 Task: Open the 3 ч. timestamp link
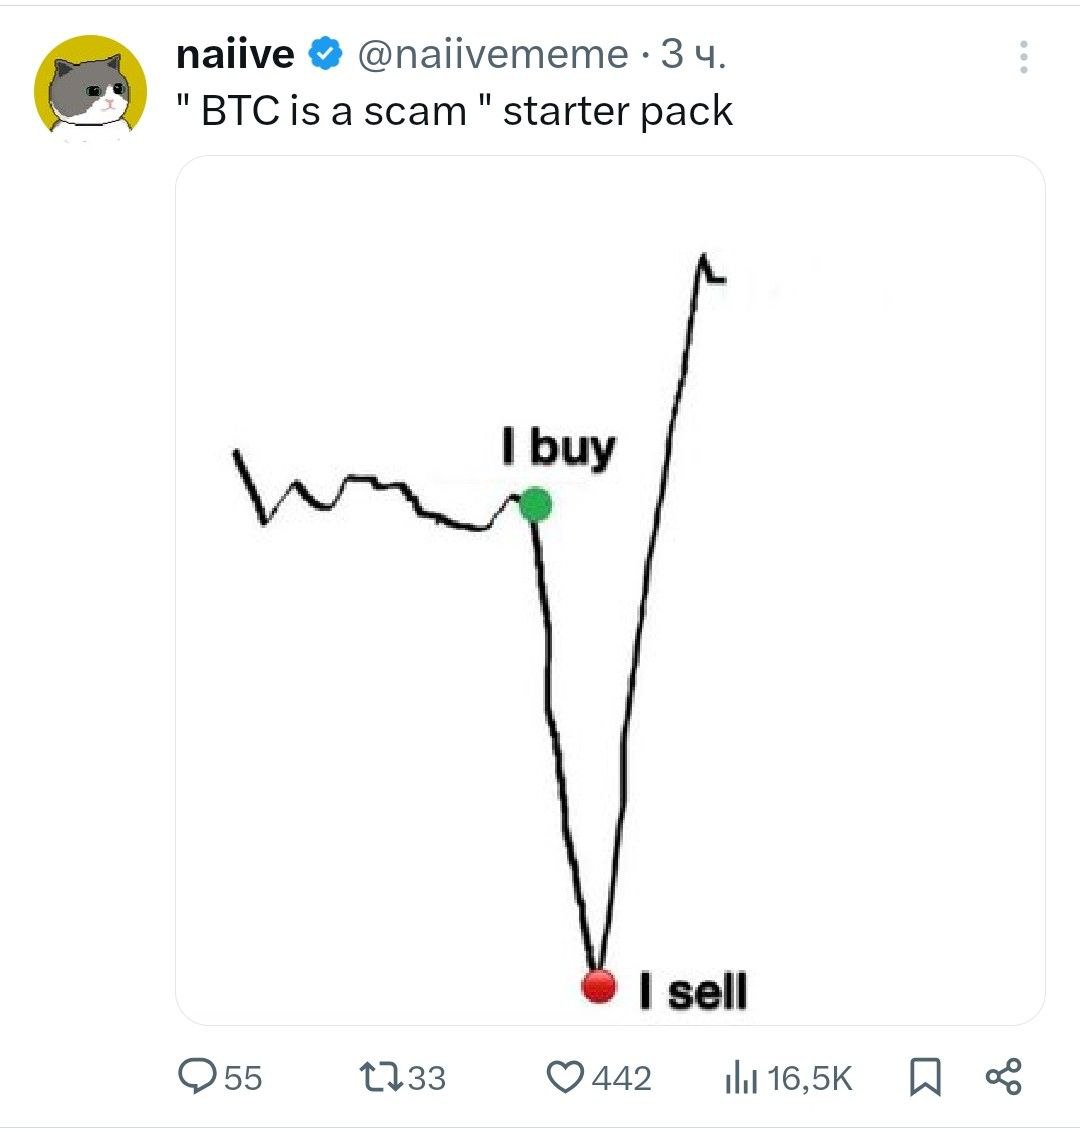[693, 54]
